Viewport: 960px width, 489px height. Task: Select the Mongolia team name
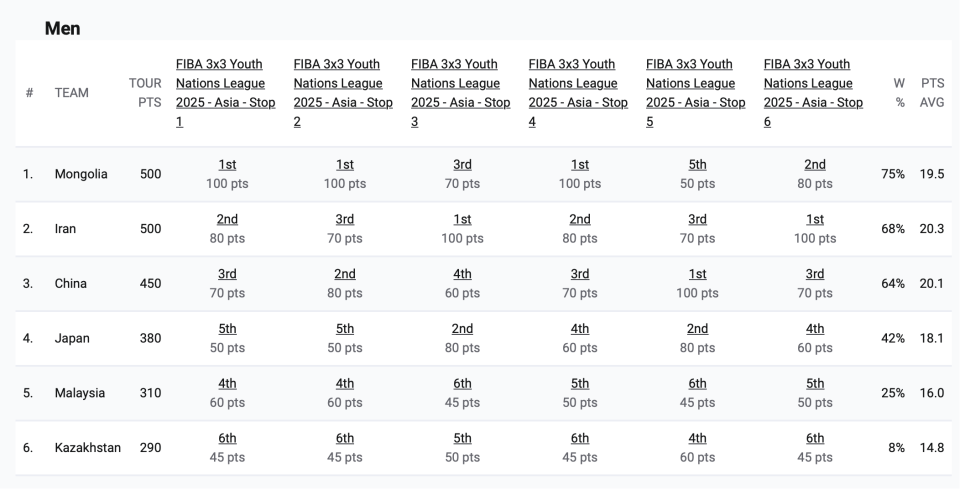click(81, 174)
